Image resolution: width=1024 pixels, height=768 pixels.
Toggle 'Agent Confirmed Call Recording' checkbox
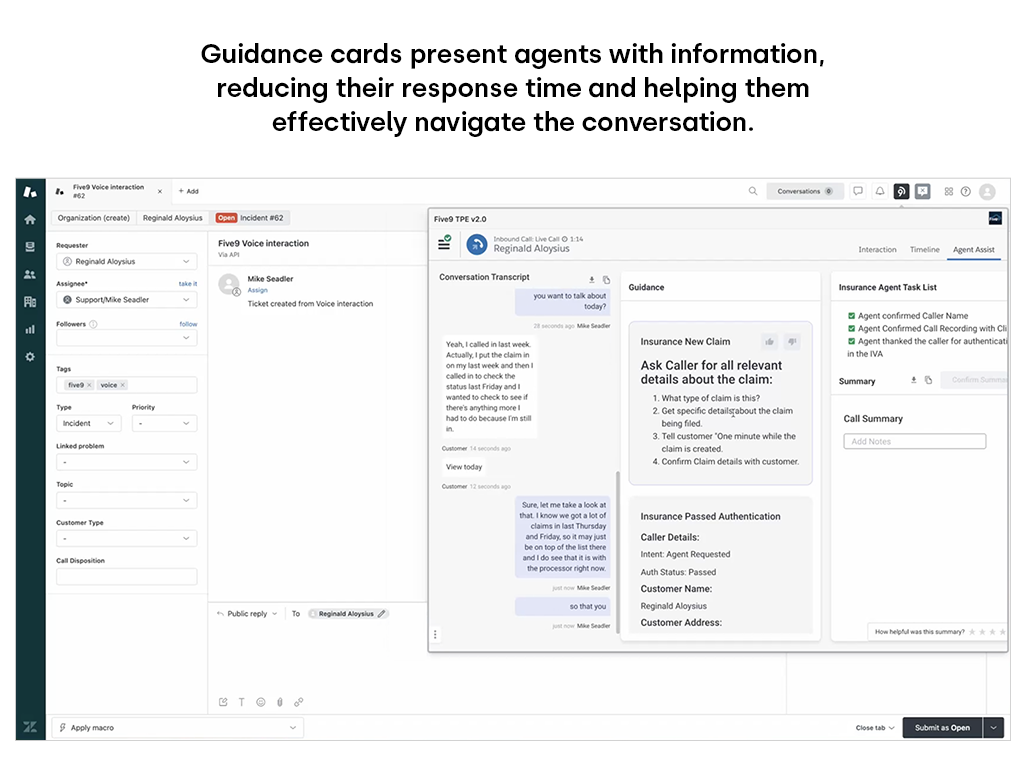851,328
